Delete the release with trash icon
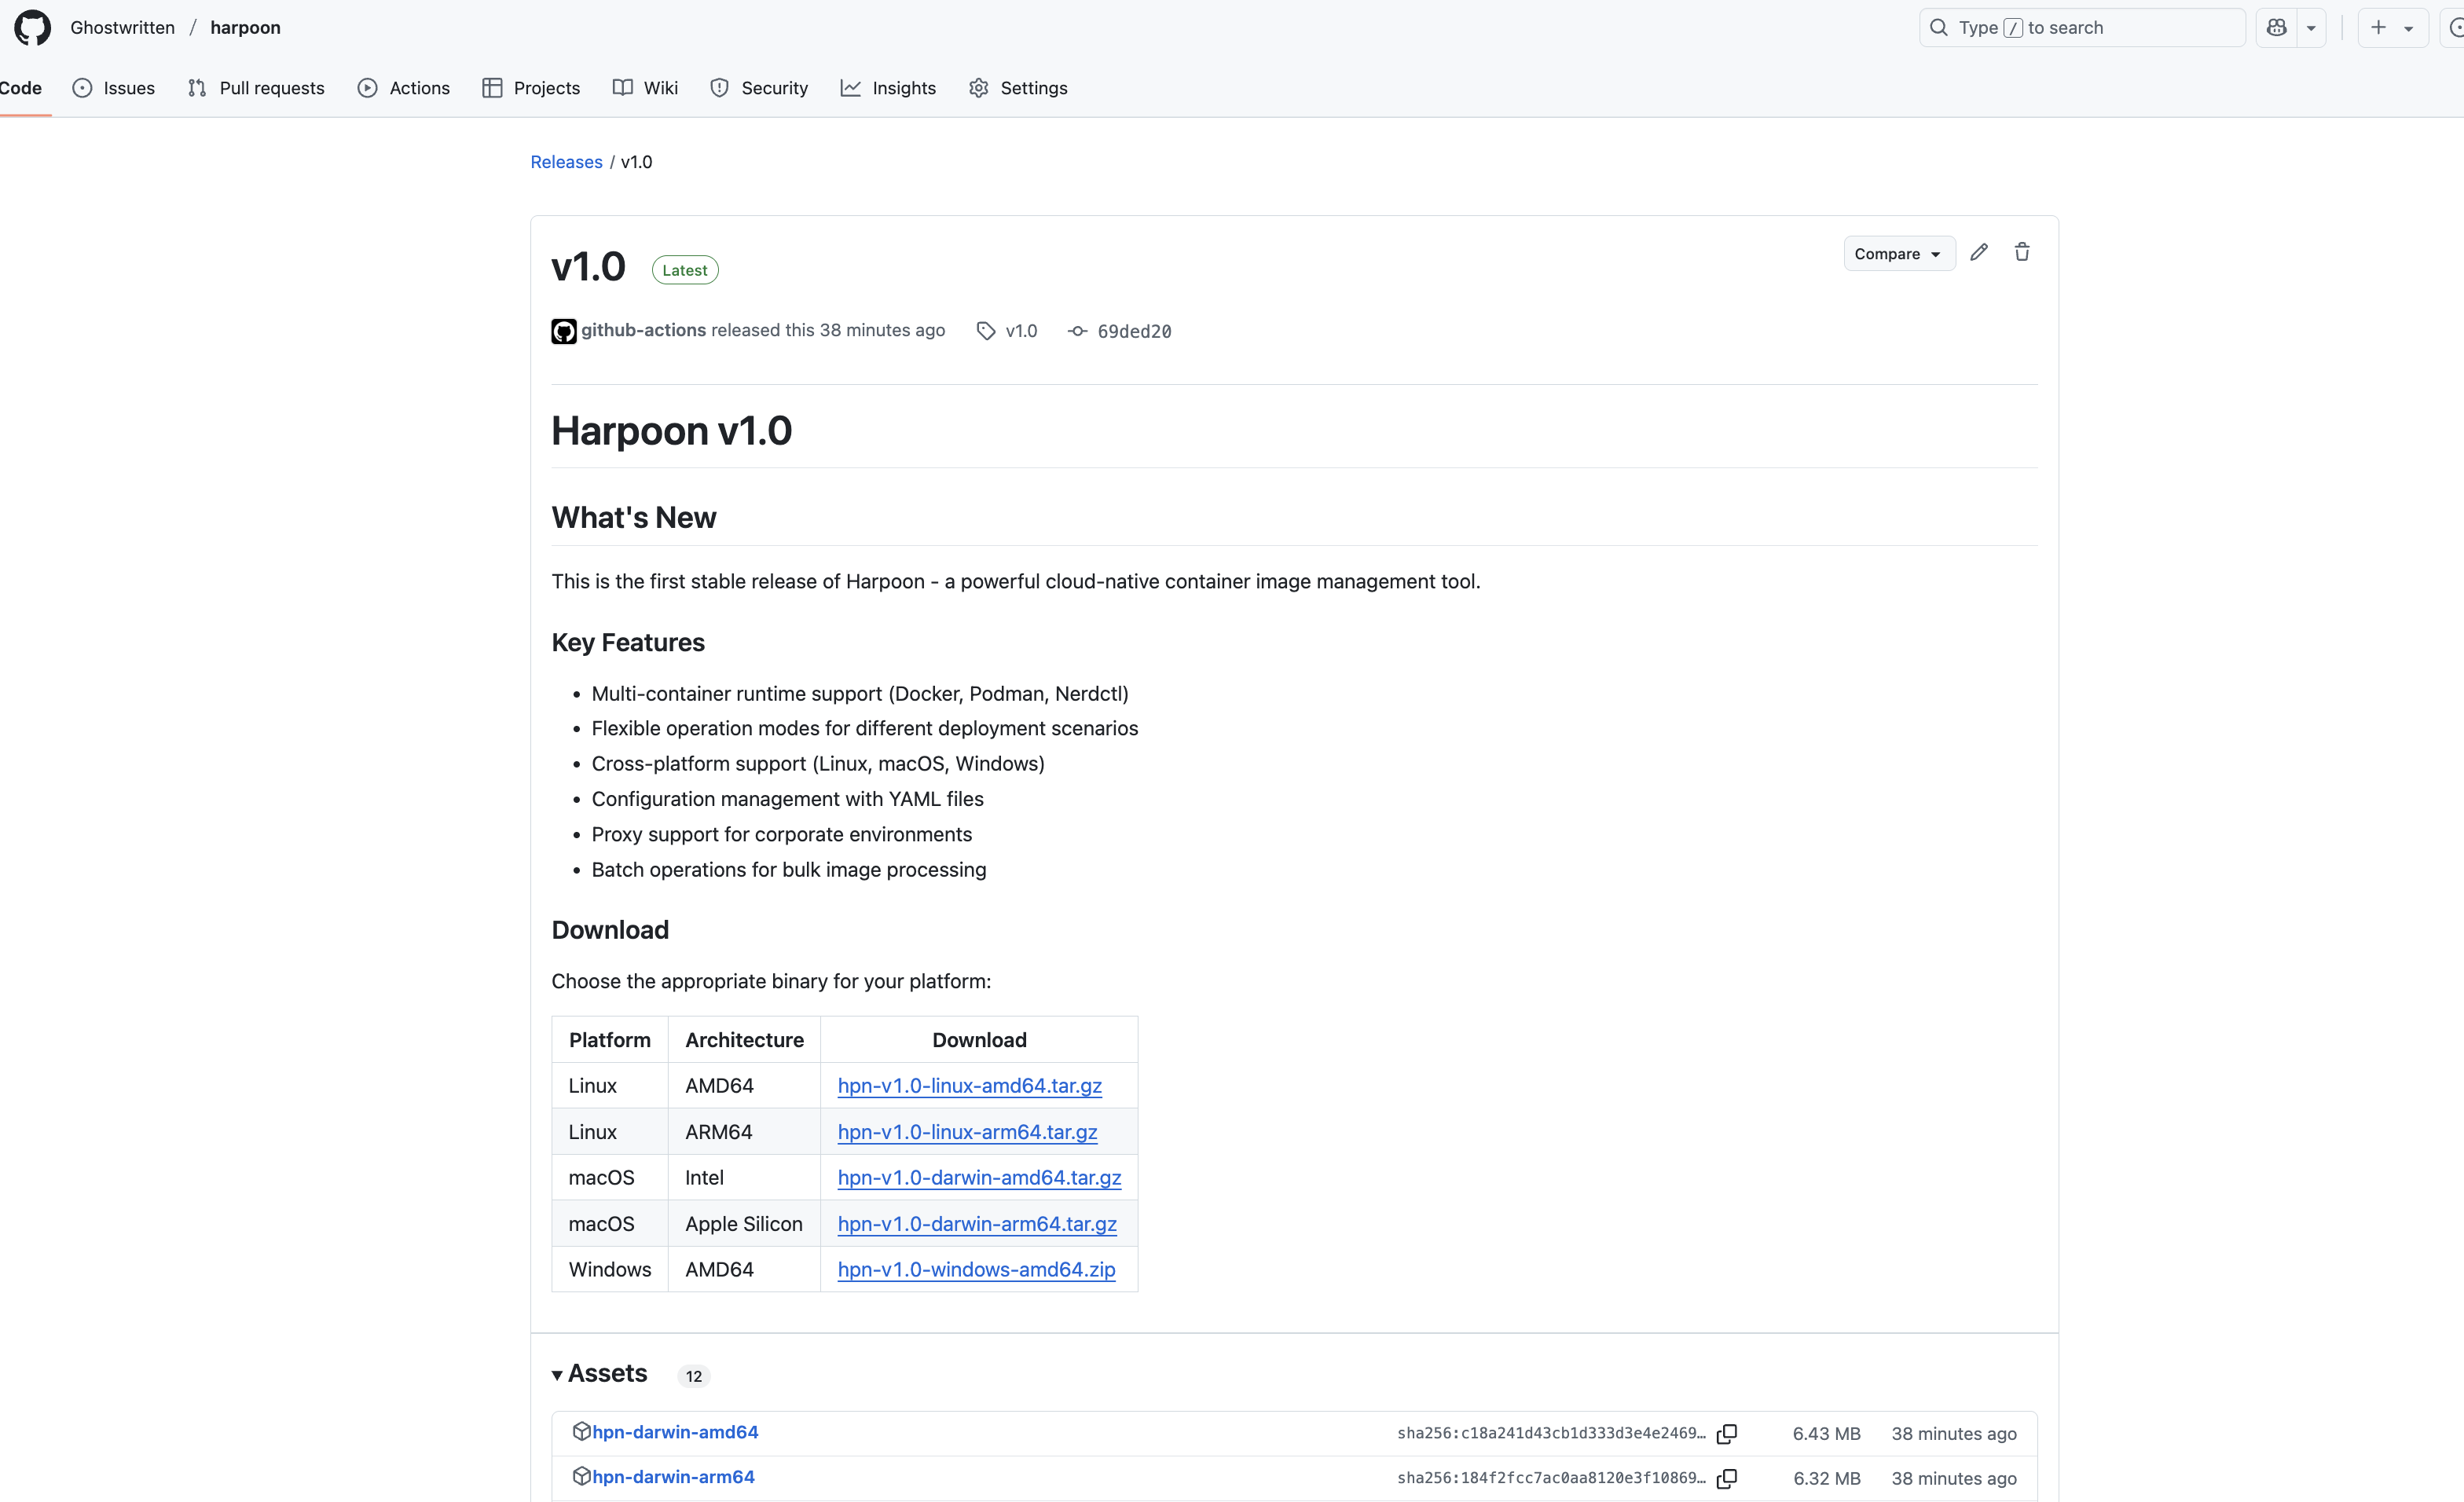The height and width of the screenshot is (1502, 2464). click(x=2022, y=252)
